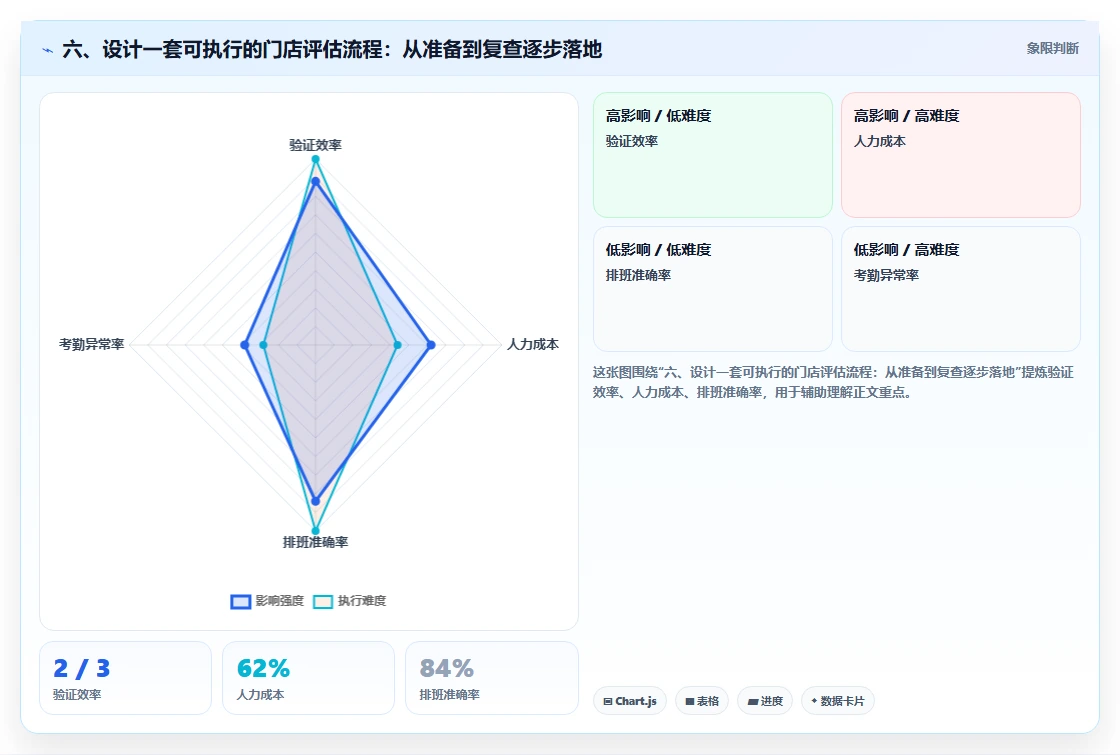The width and height of the screenshot is (1120, 755).
Task: Click the section title 六、设计一套可执行的门店评估流程
Action: [x=332, y=49]
